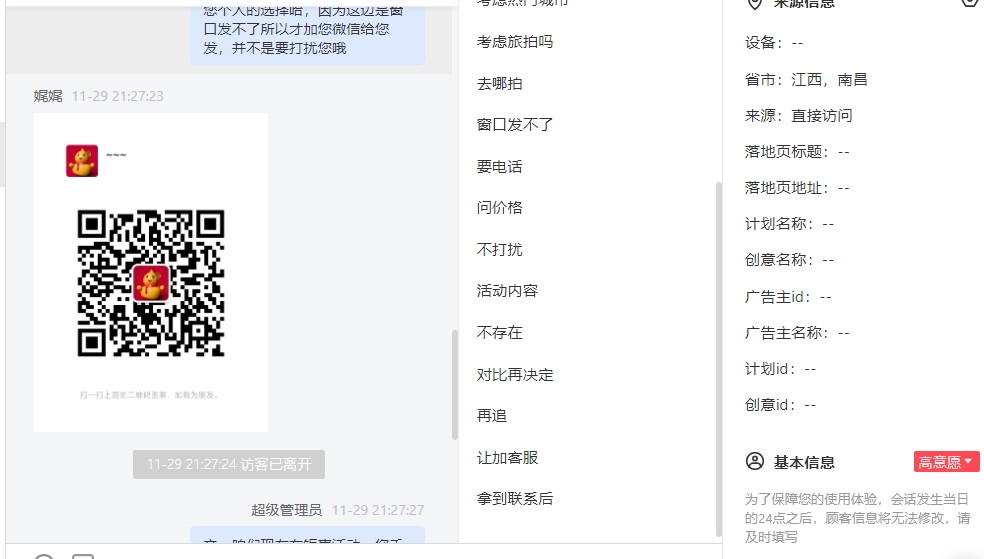Select quick reply 要电话
This screenshot has height=559, width=984.
(x=500, y=167)
